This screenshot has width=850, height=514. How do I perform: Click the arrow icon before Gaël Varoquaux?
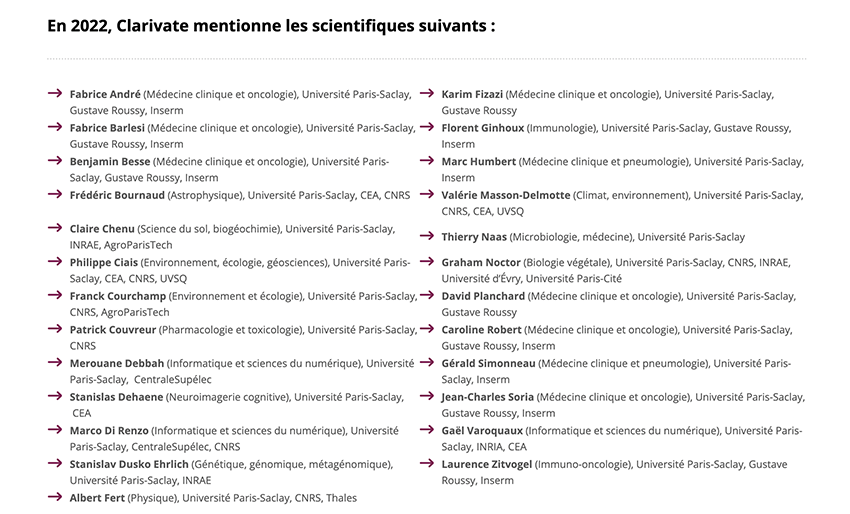click(427, 429)
